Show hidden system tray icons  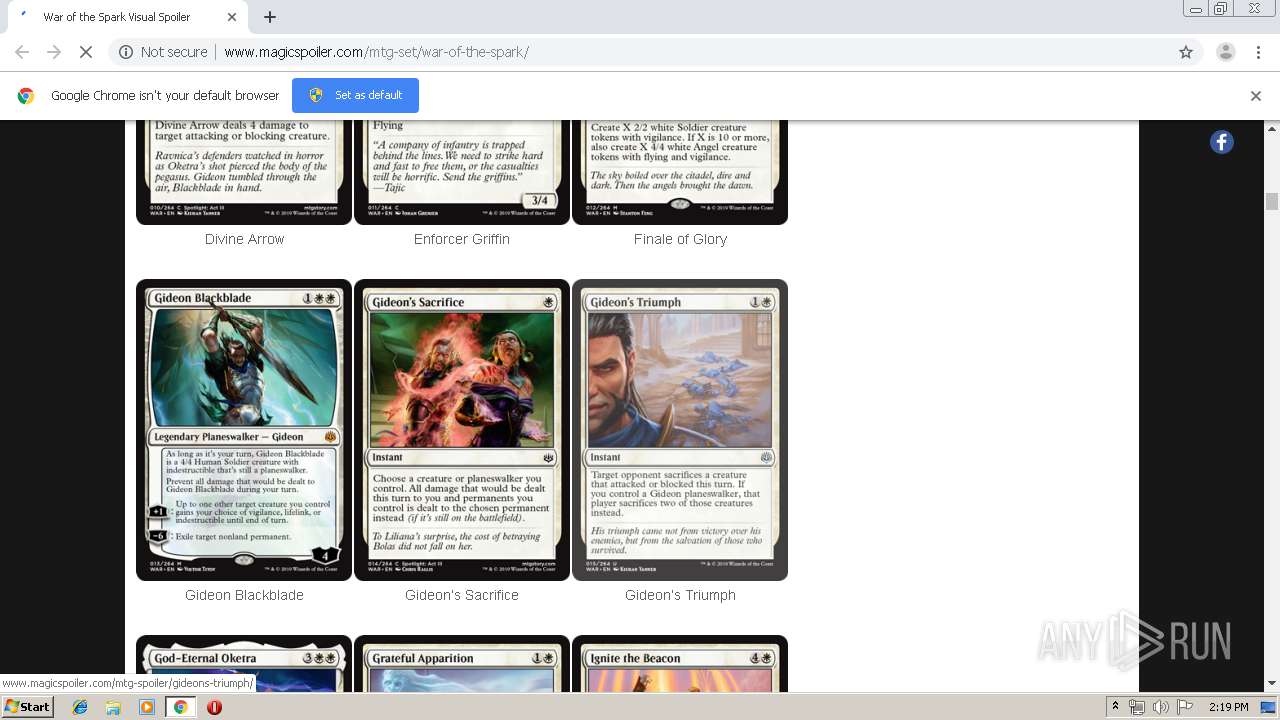tap(1115, 707)
